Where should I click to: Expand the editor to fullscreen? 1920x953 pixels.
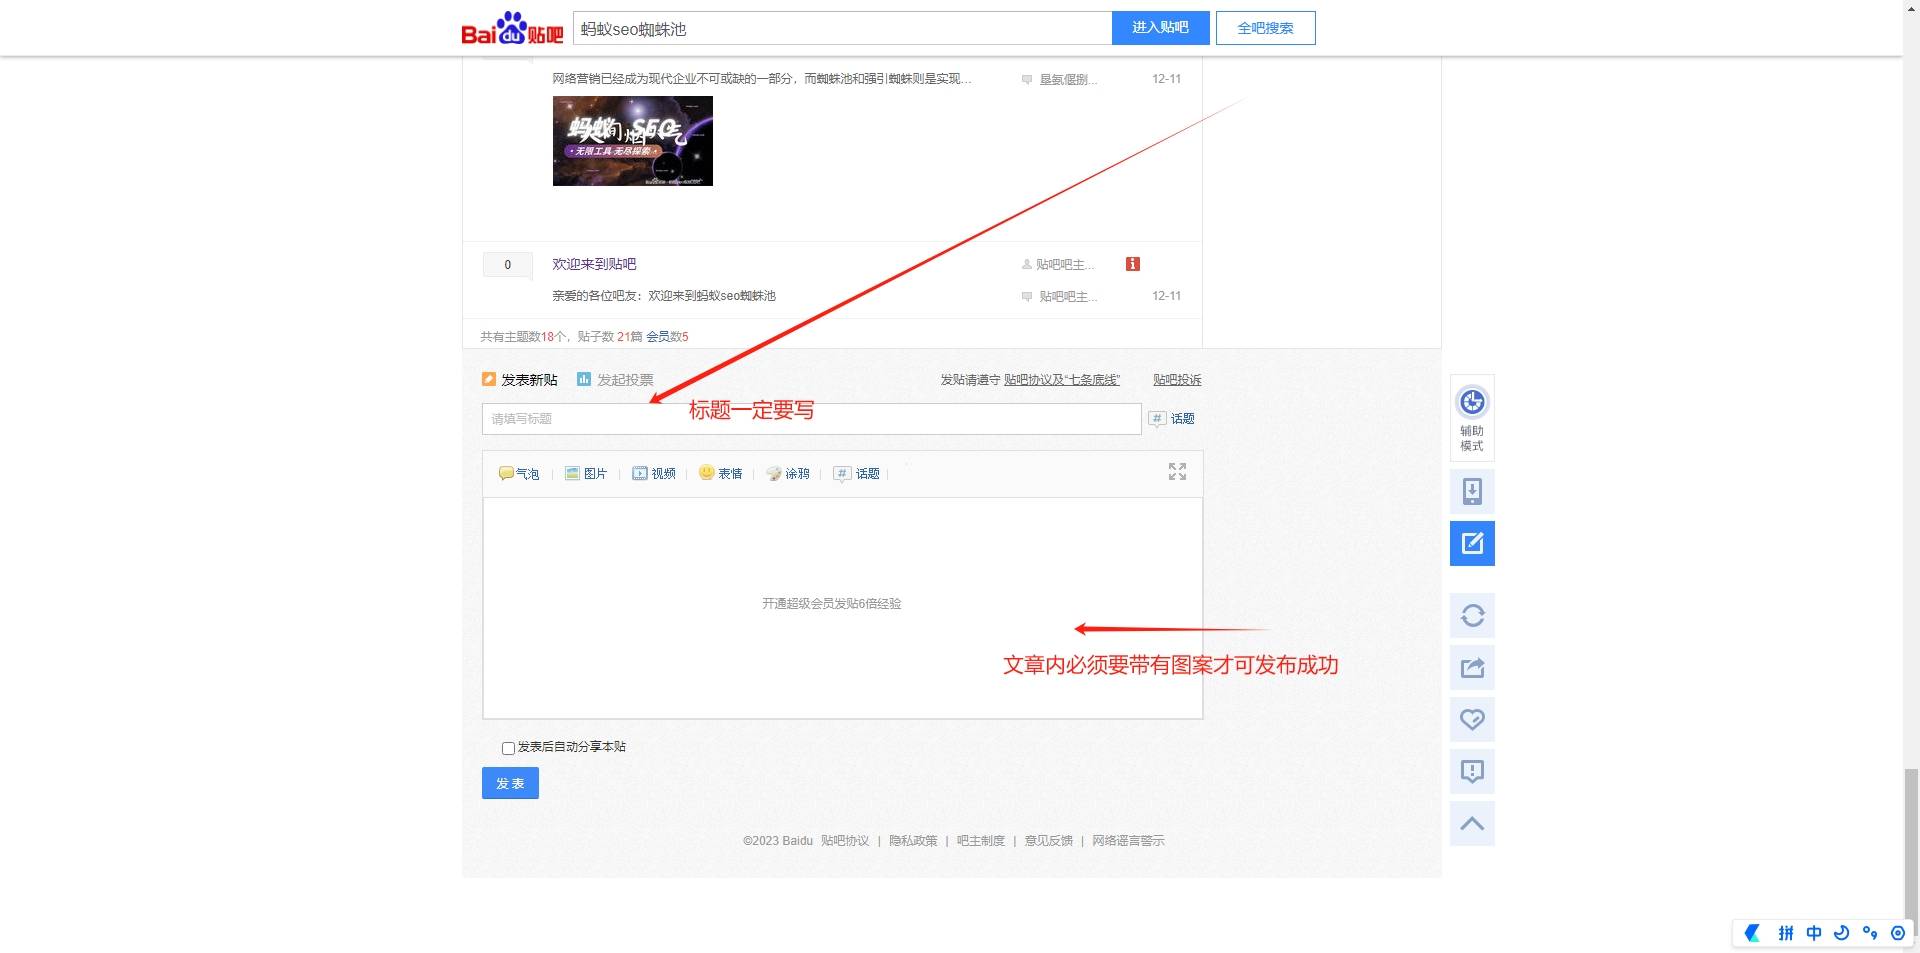pos(1177,472)
